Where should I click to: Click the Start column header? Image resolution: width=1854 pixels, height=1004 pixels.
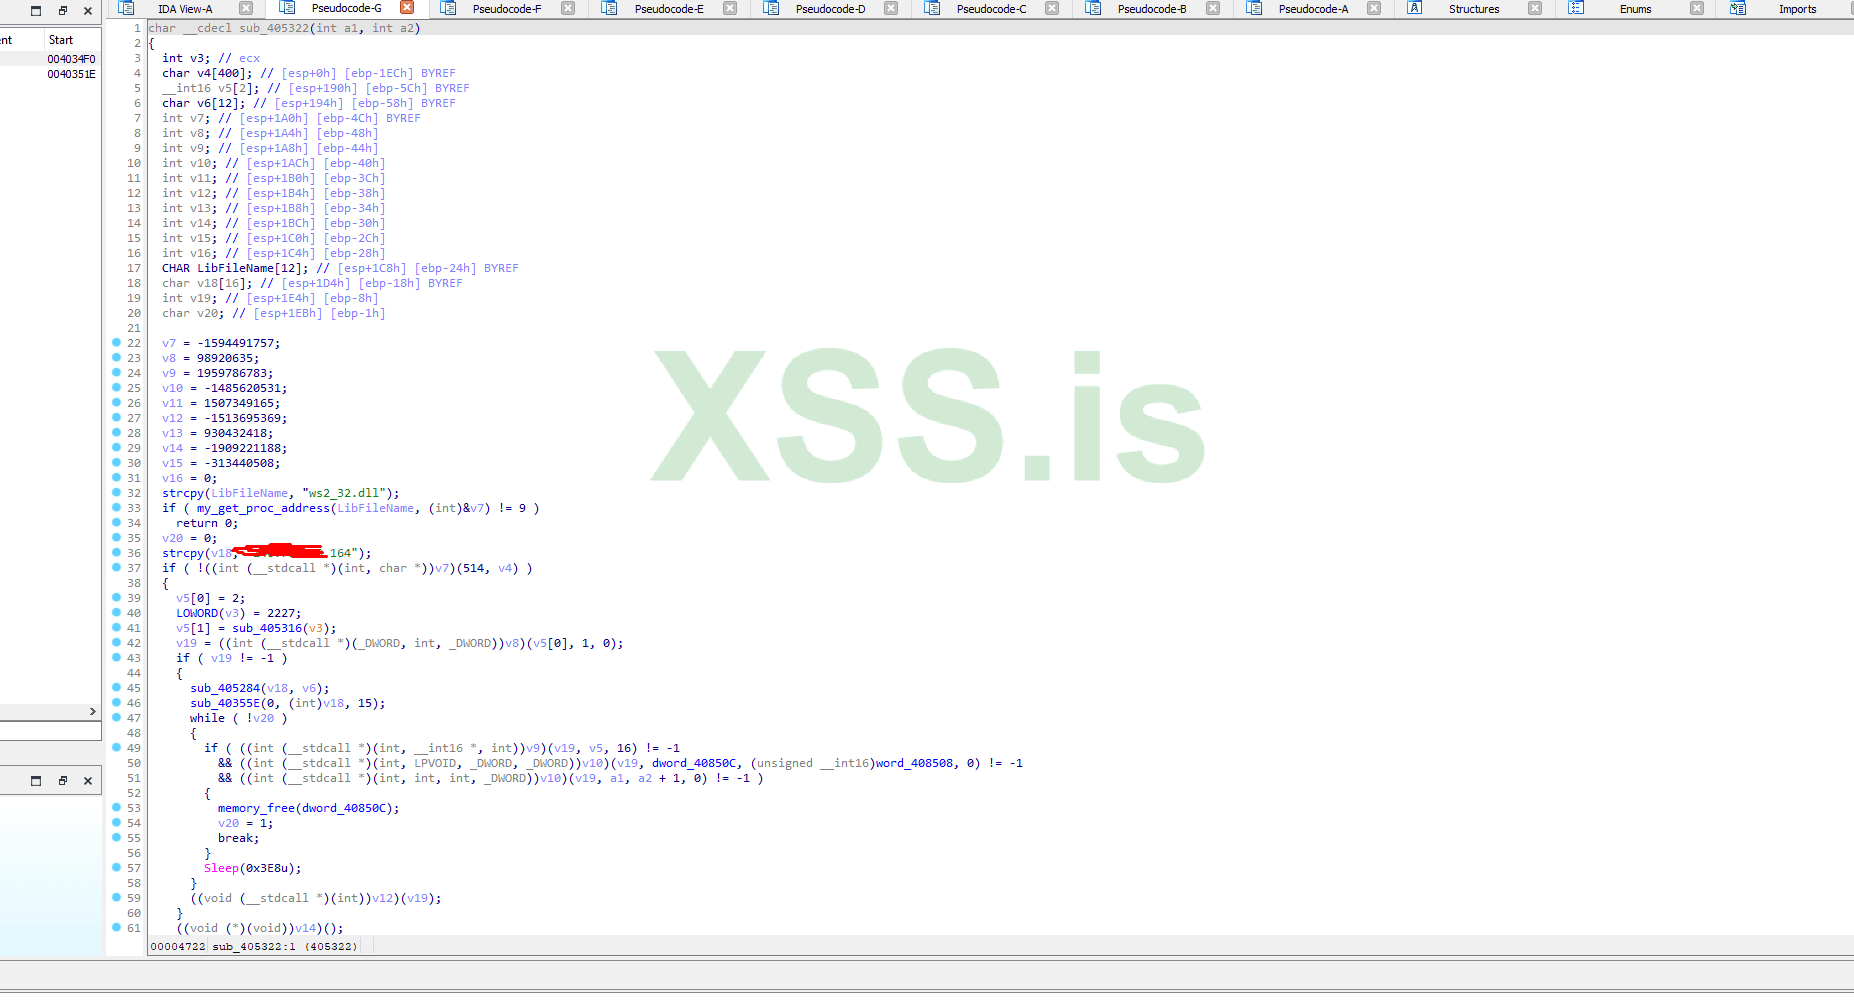(x=61, y=40)
